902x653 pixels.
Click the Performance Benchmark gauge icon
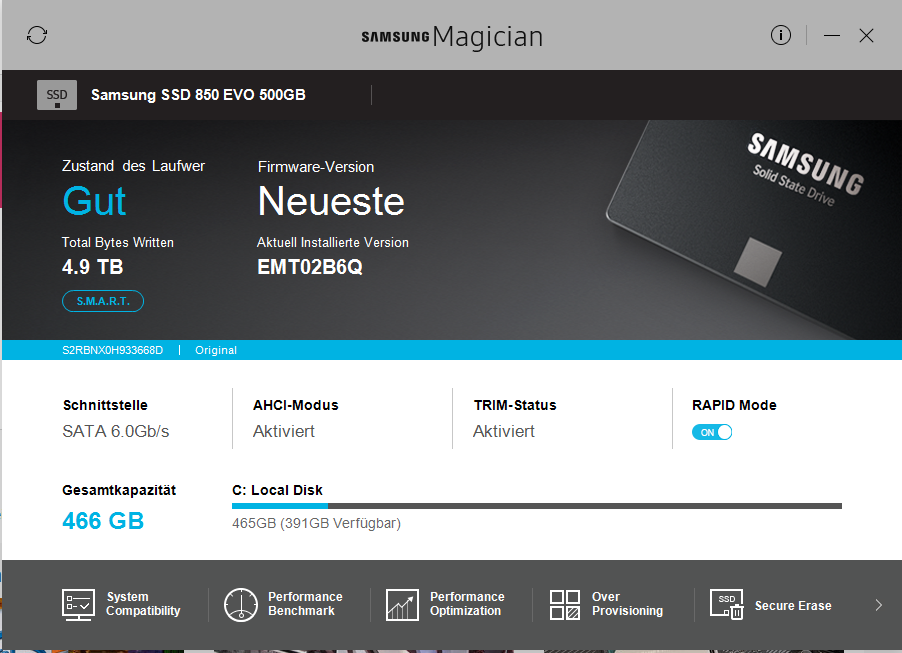(240, 605)
